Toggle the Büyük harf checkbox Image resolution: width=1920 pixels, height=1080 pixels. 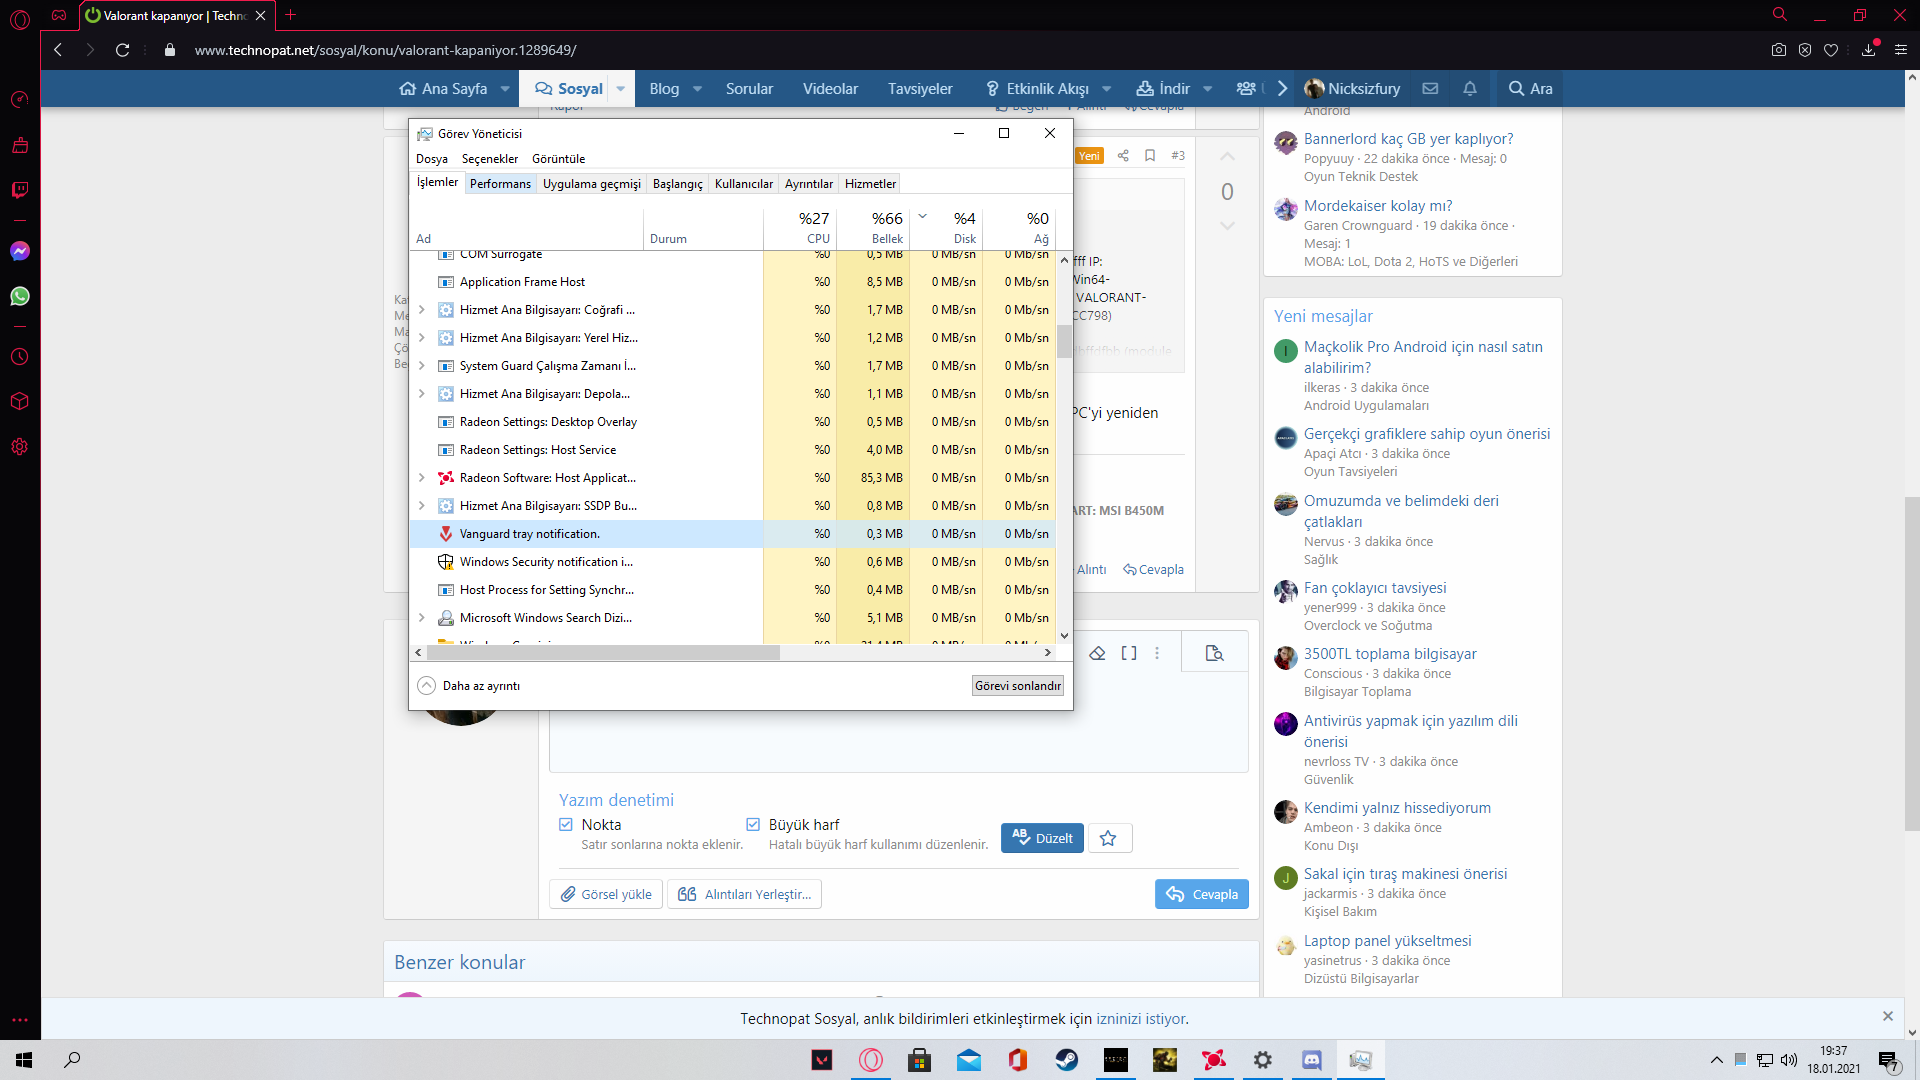pos(753,825)
